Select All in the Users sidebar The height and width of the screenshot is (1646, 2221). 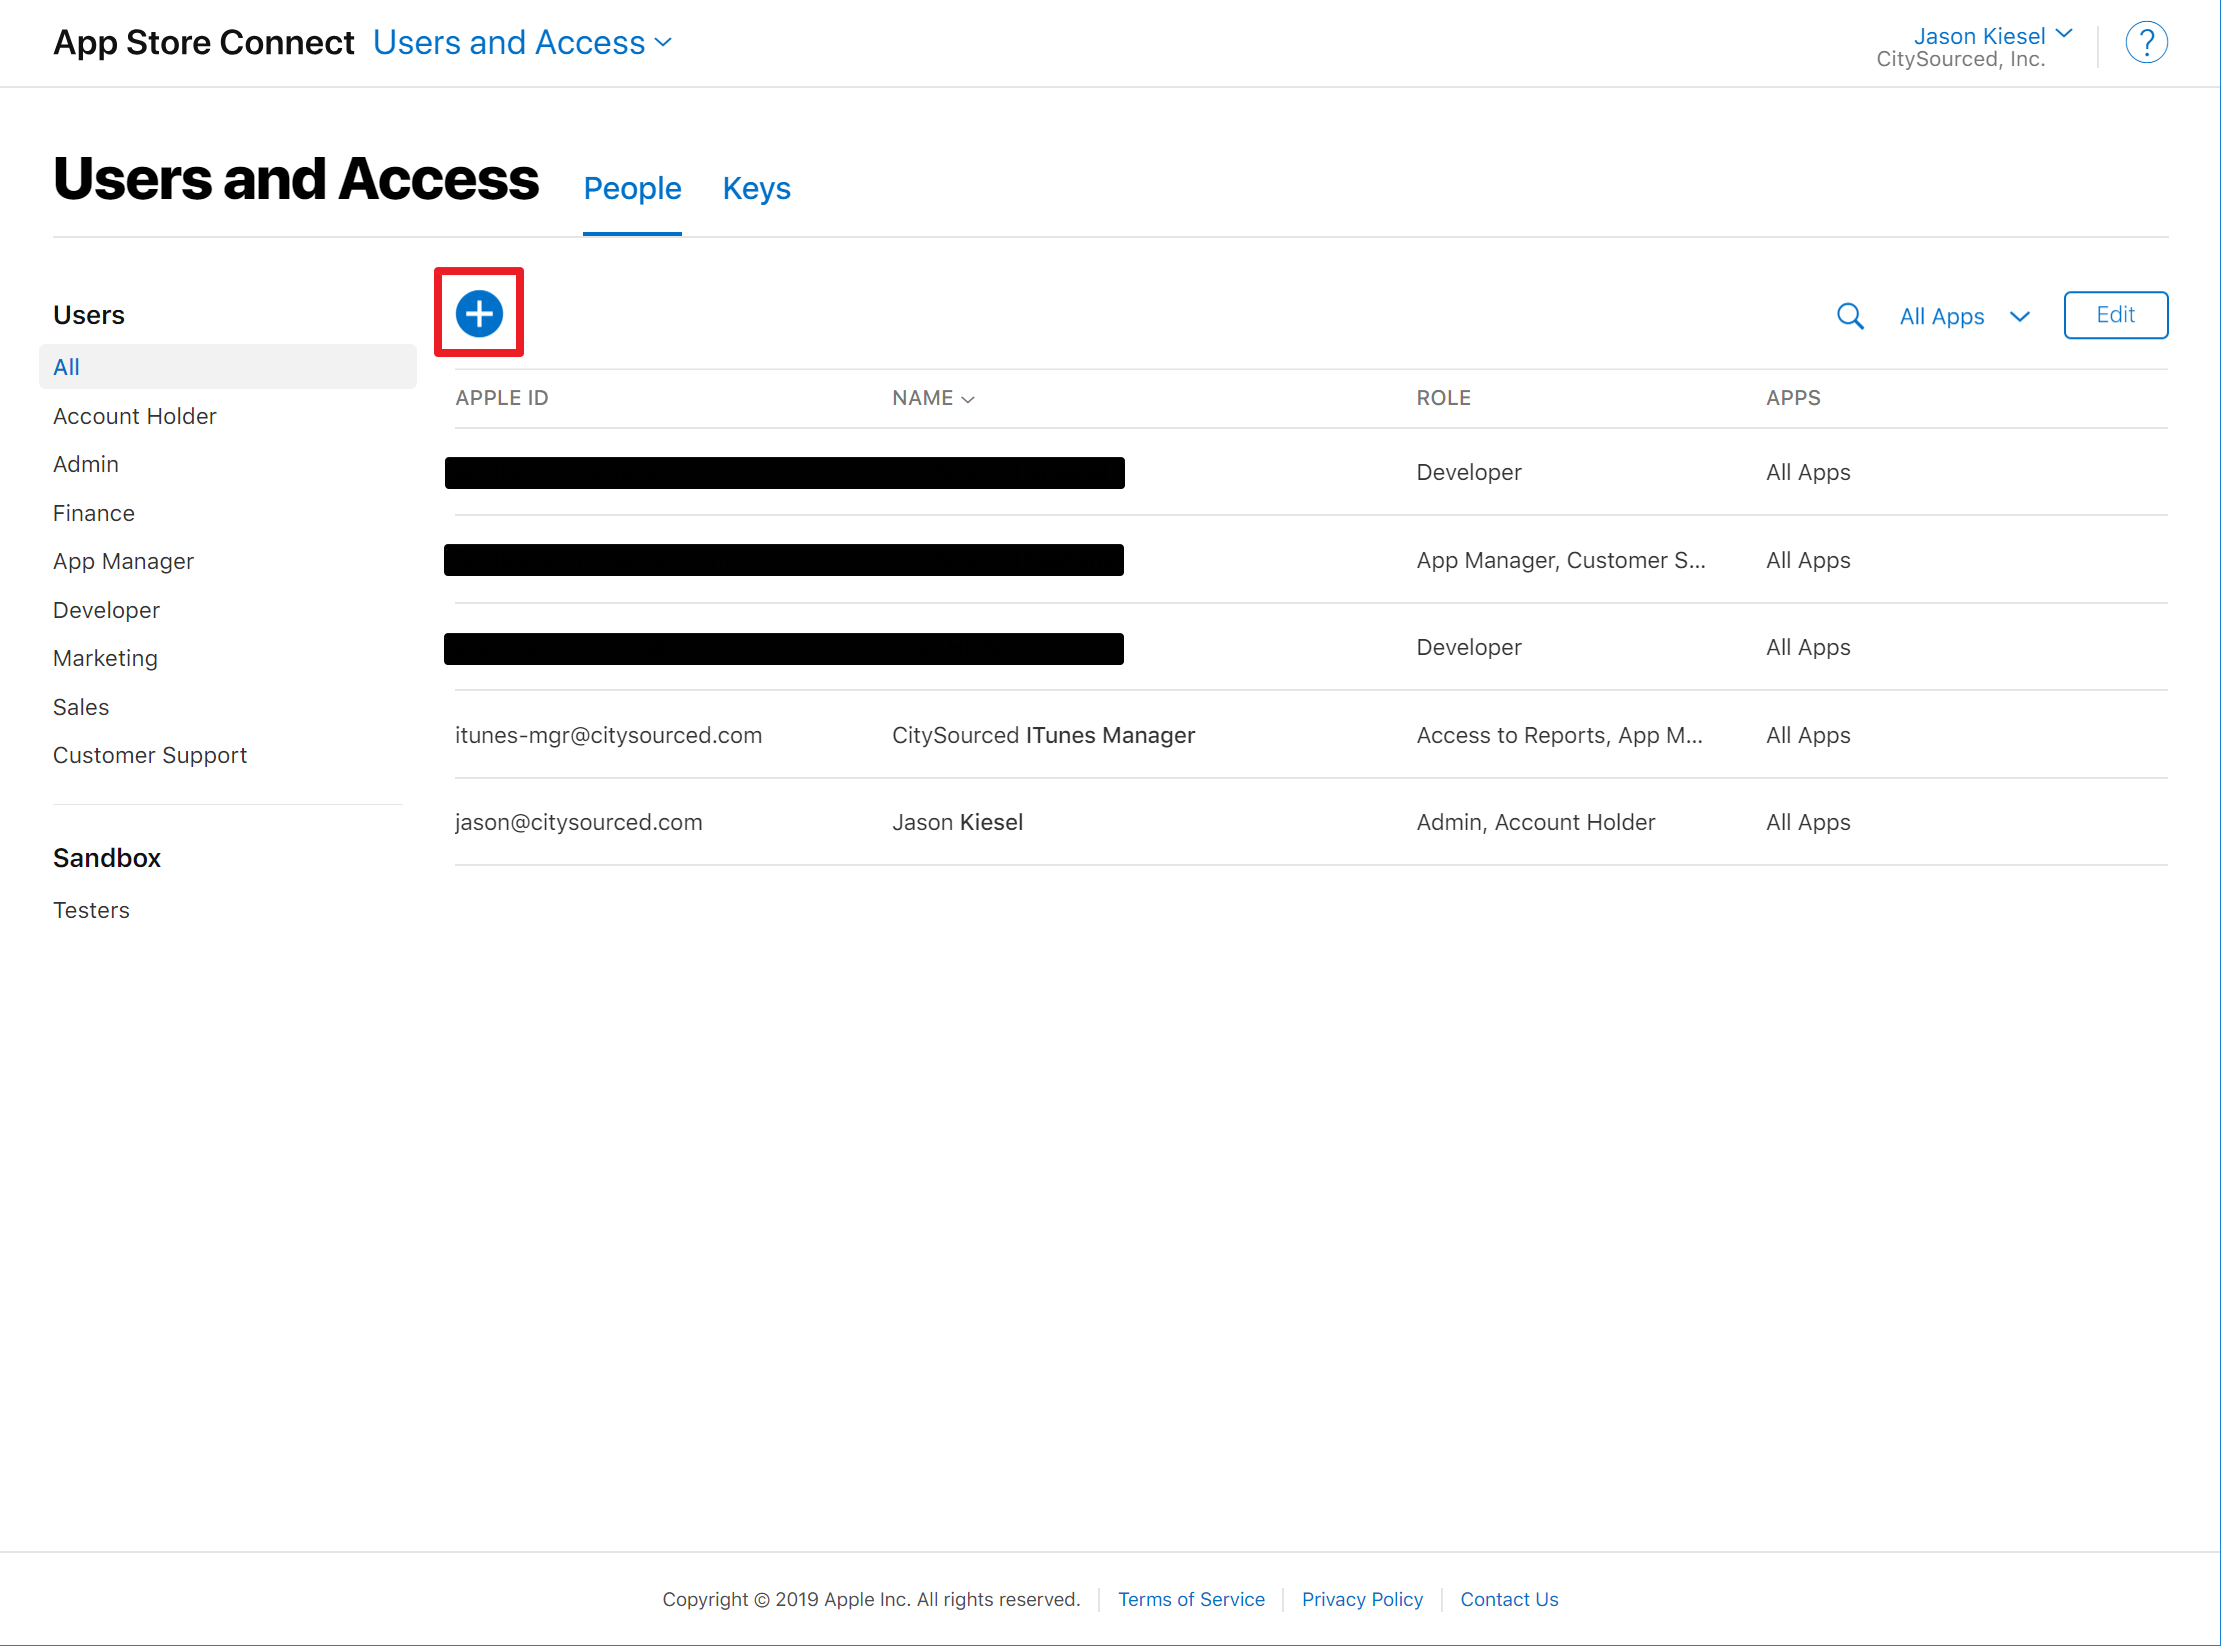click(228, 367)
